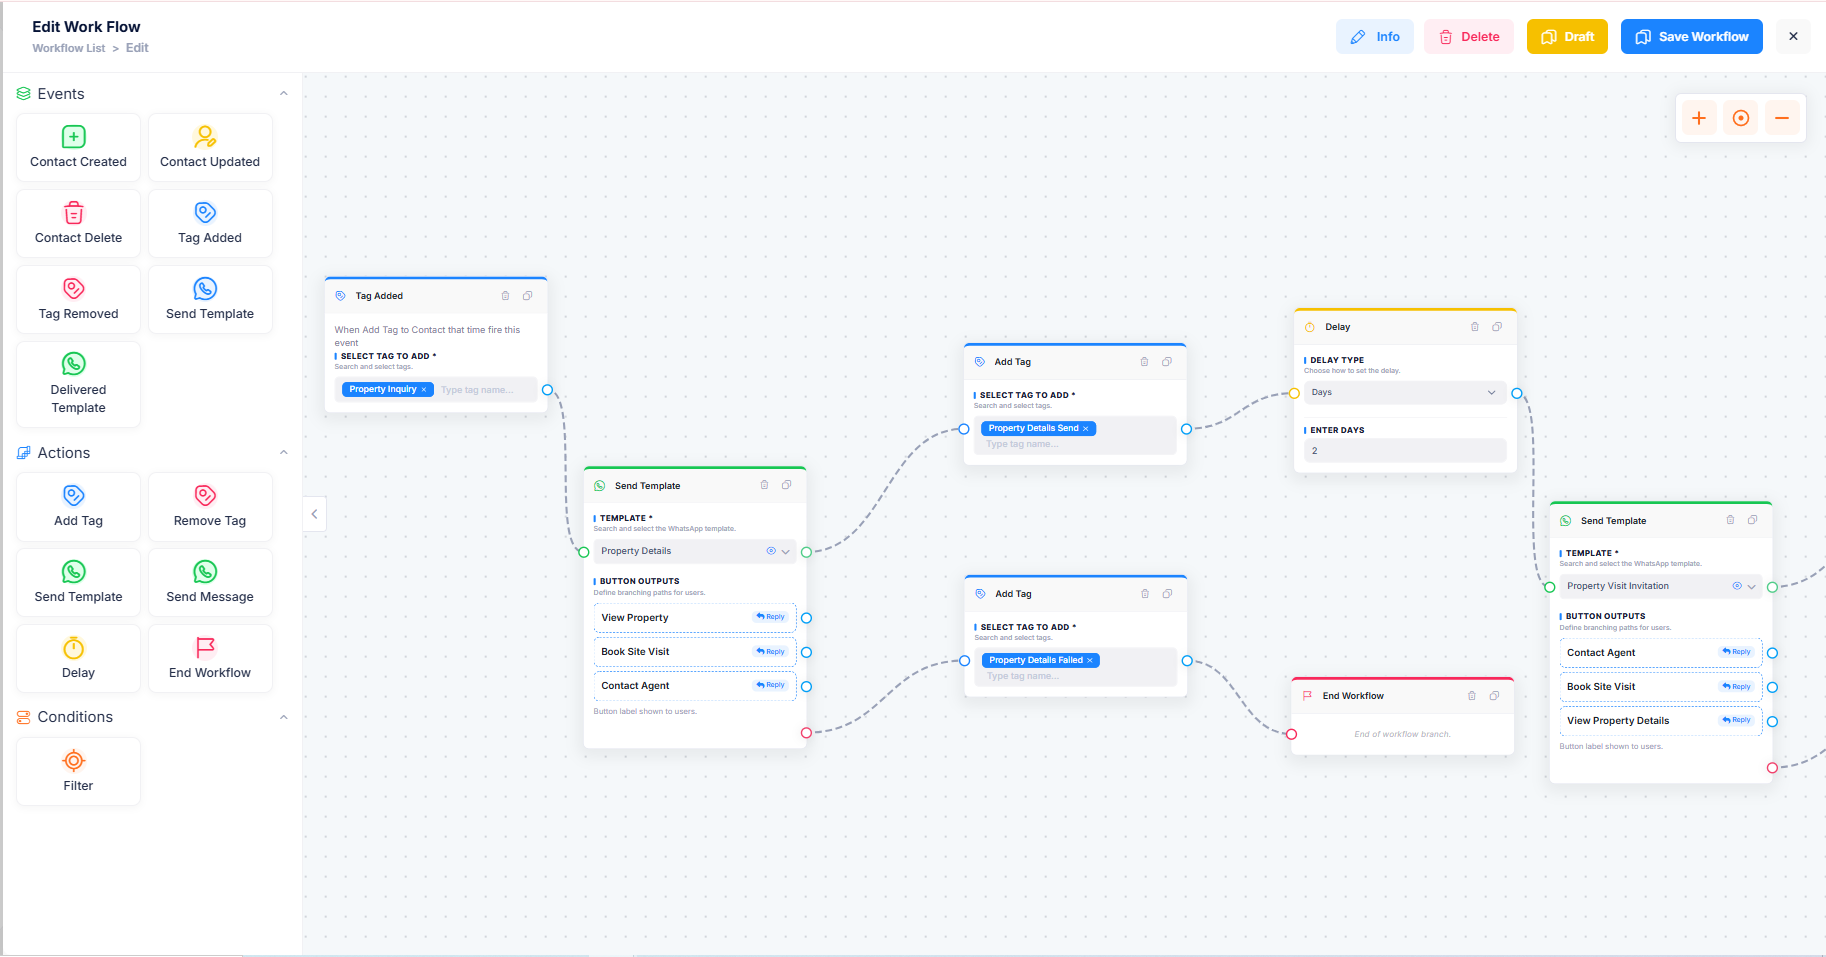
Task: Add a Delay action
Action: point(78,658)
